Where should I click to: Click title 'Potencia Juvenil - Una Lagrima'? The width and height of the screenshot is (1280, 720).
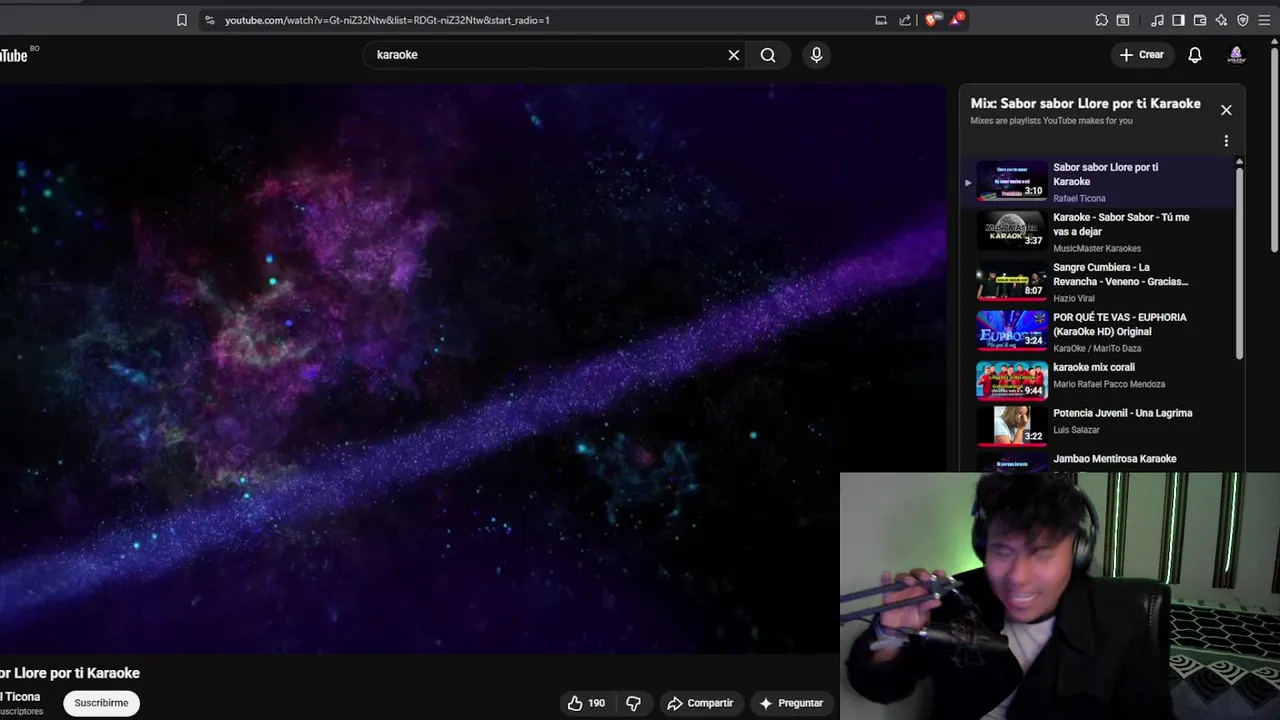(x=1123, y=413)
